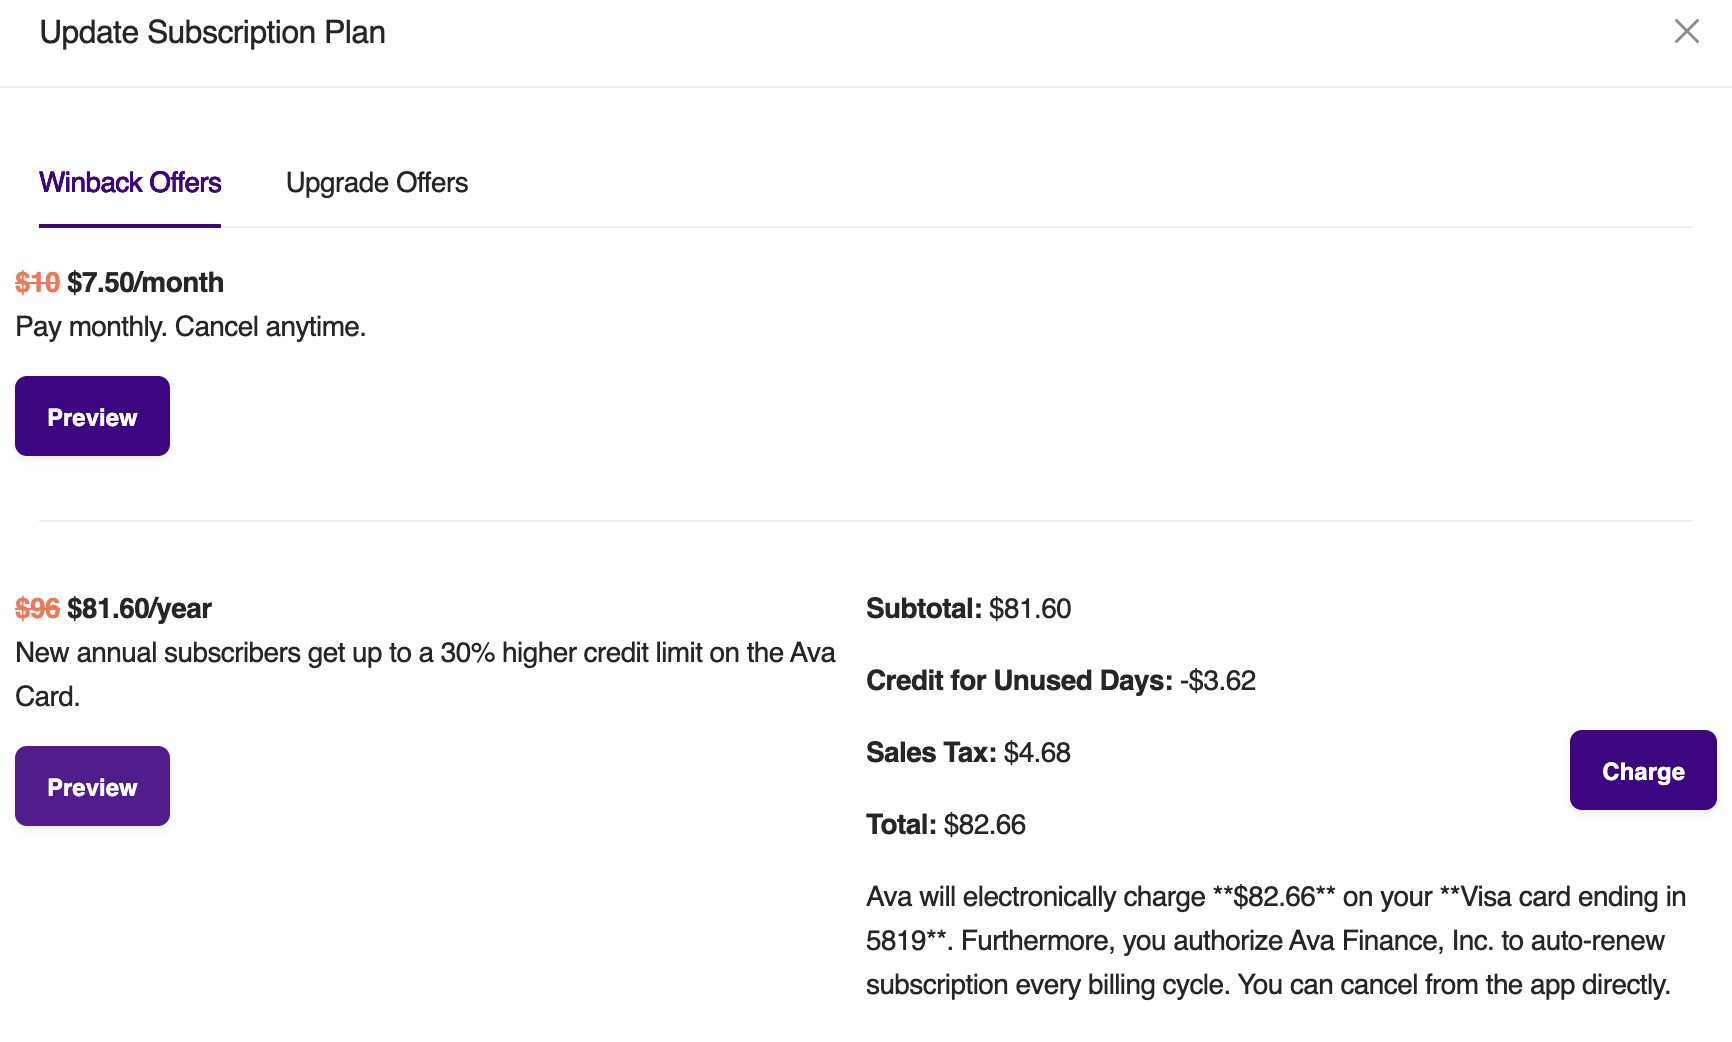Click the $7.50/month price text

(146, 283)
